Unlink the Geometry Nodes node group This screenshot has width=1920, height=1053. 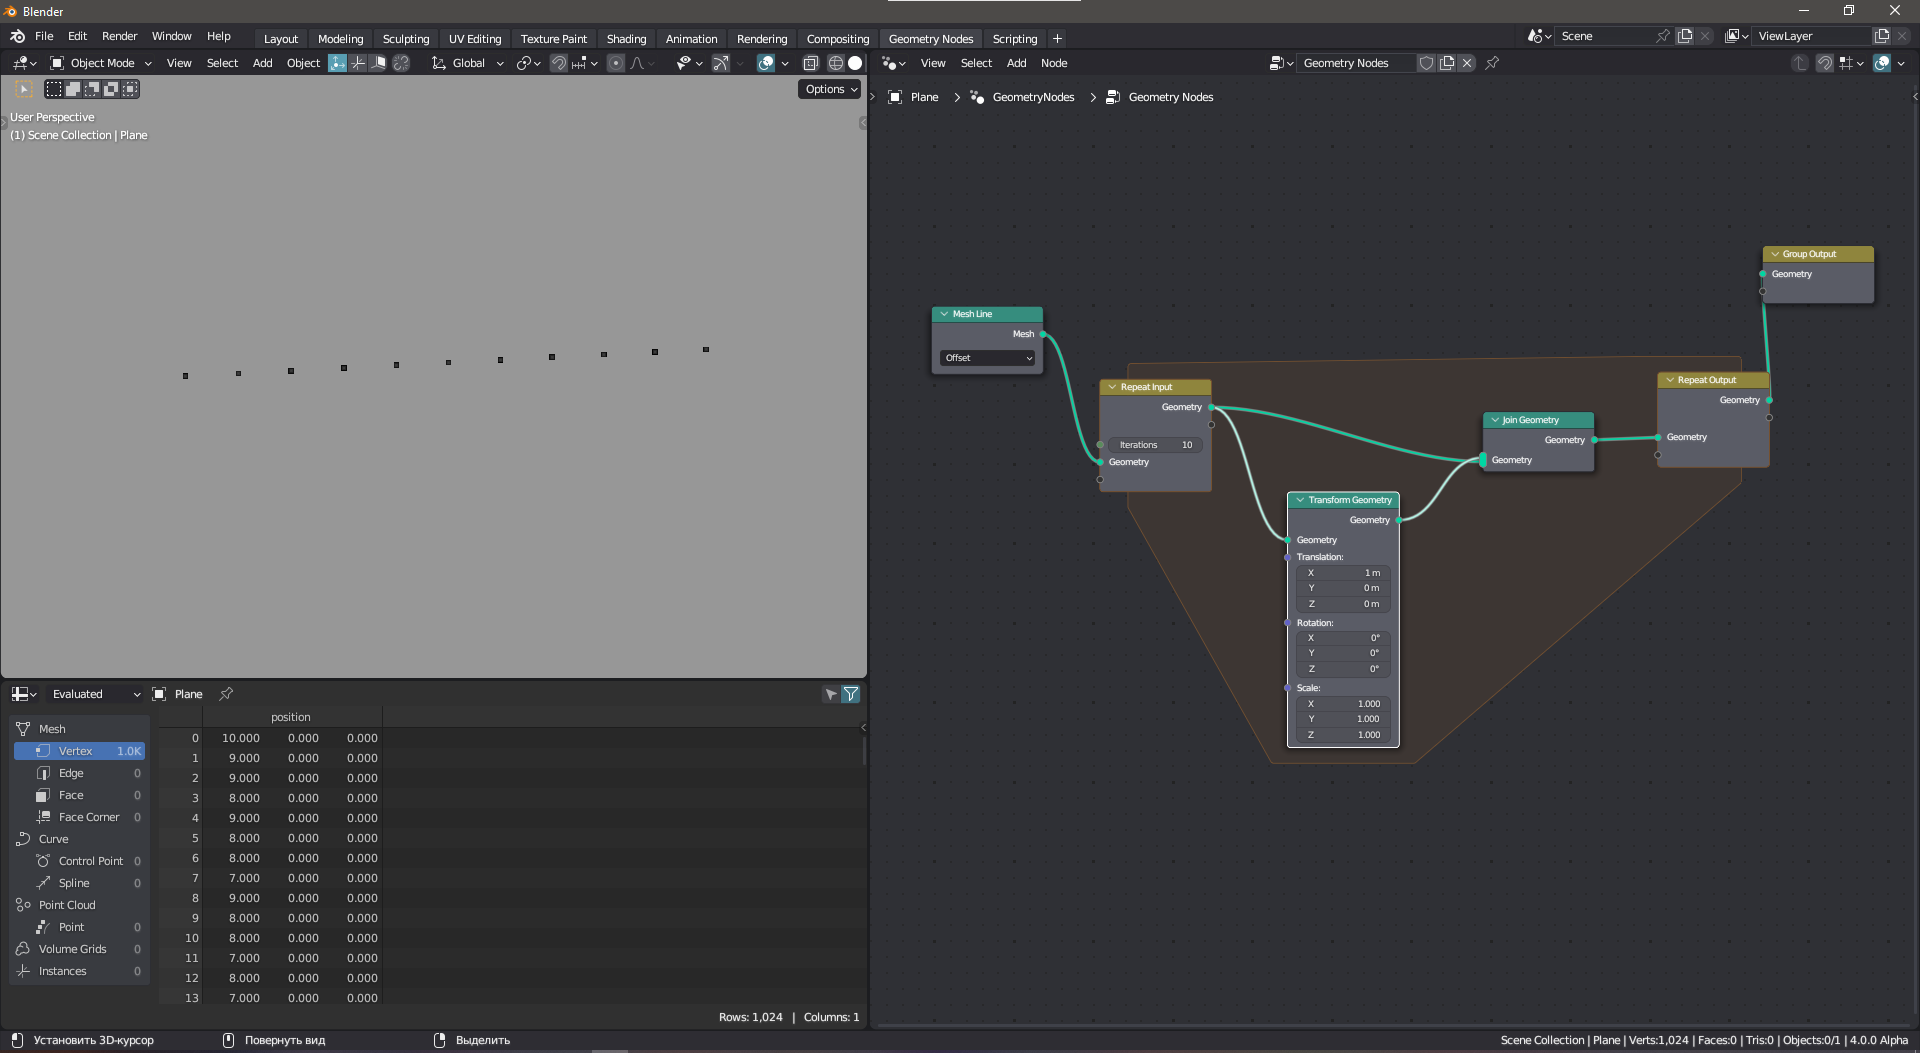(x=1467, y=63)
